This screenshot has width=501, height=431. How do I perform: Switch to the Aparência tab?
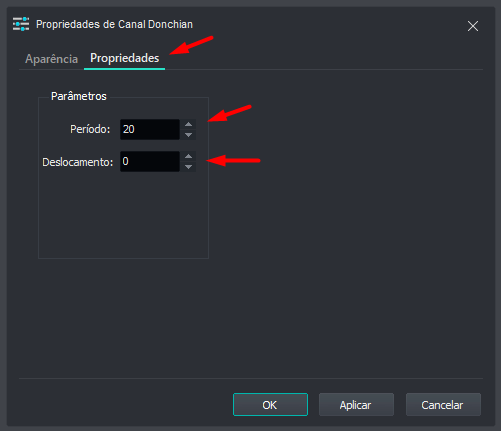coord(51,59)
